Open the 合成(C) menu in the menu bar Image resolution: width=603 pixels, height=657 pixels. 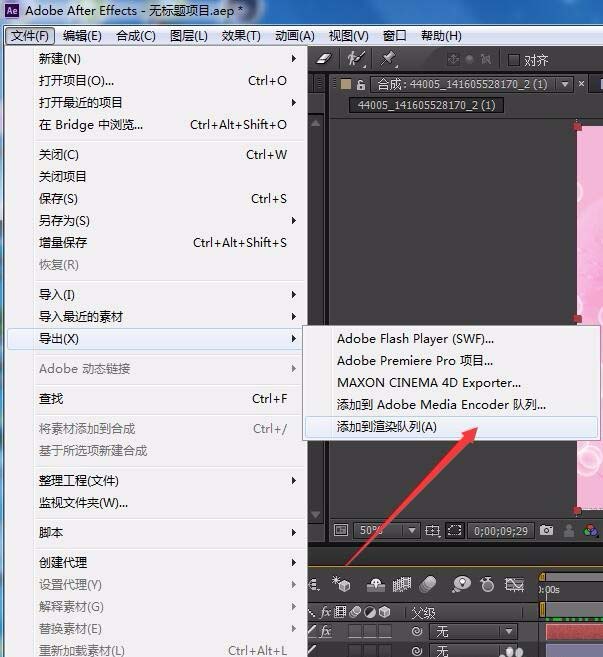[135, 36]
